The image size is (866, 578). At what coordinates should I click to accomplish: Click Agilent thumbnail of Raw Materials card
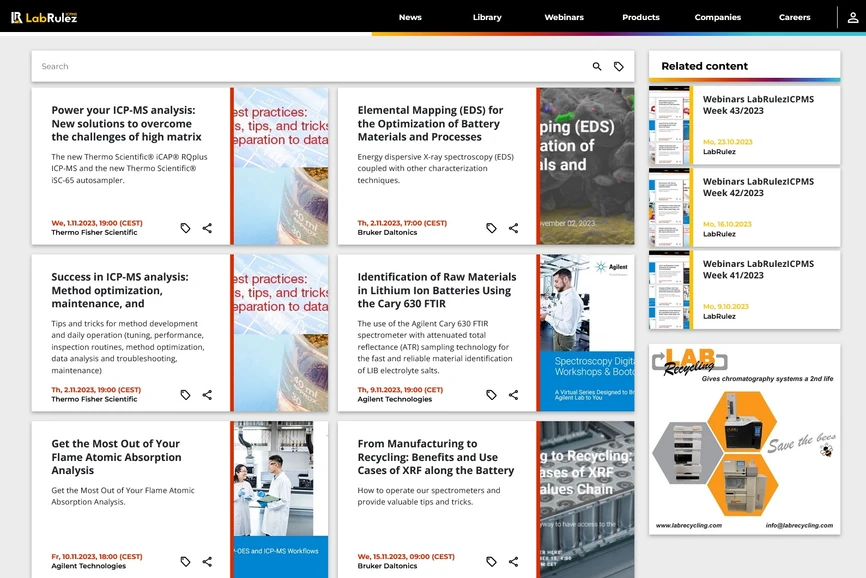click(587, 333)
